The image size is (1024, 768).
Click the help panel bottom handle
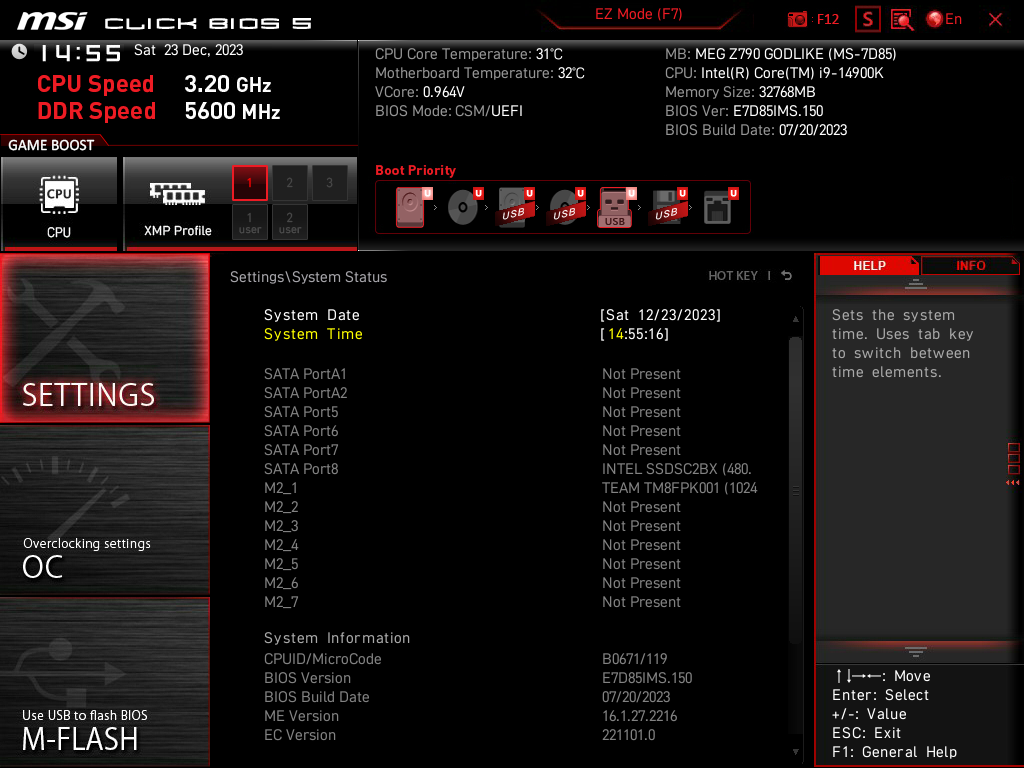[x=915, y=652]
